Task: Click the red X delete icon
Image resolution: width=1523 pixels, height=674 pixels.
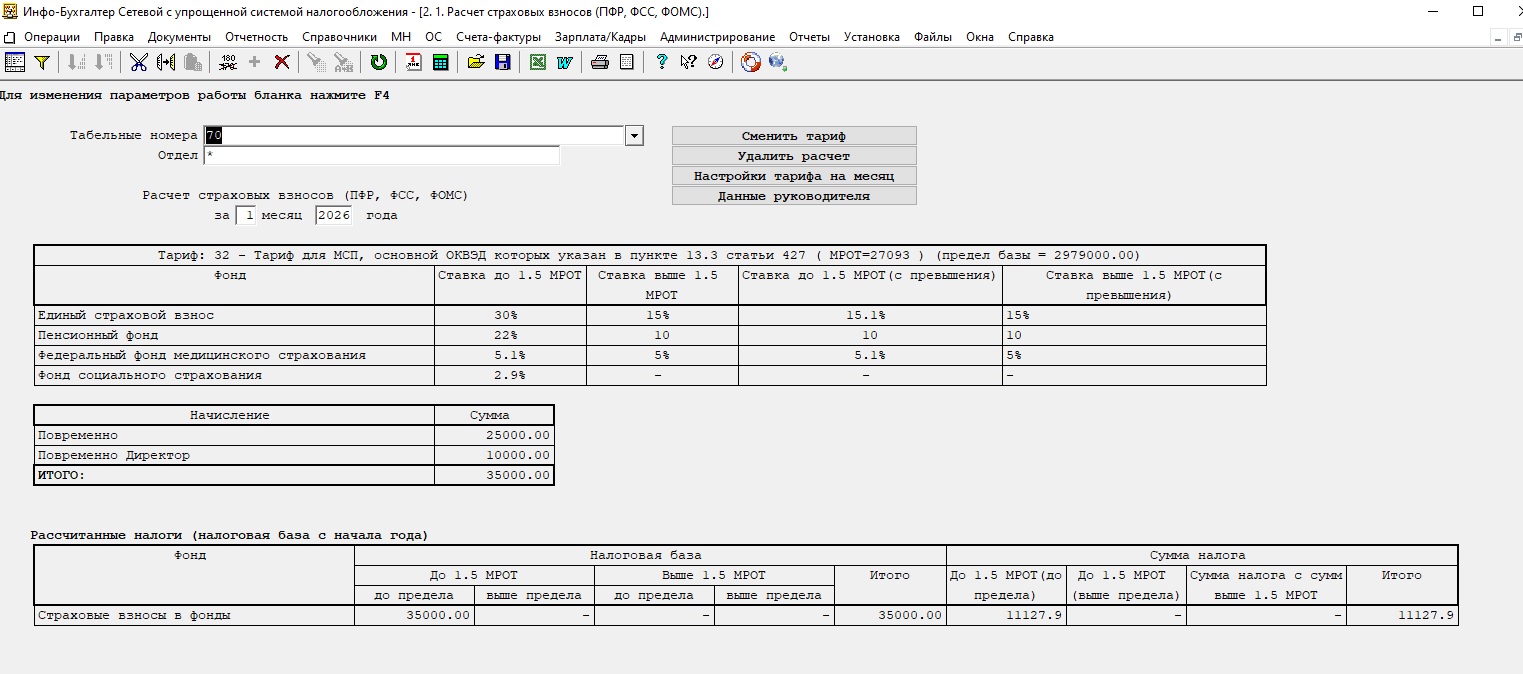Action: (282, 62)
